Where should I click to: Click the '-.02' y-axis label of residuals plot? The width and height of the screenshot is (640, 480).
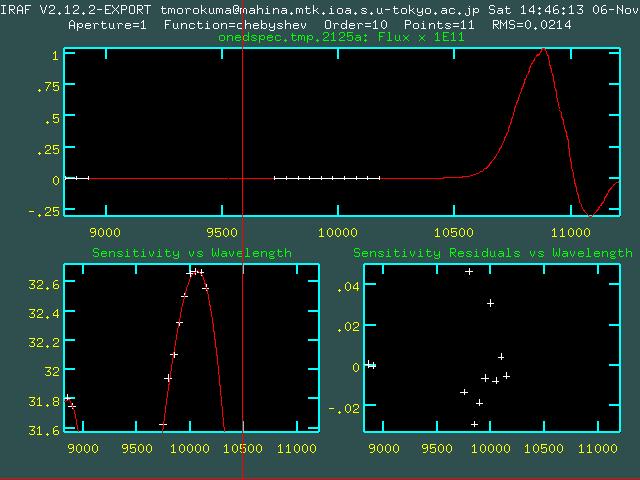pos(344,408)
